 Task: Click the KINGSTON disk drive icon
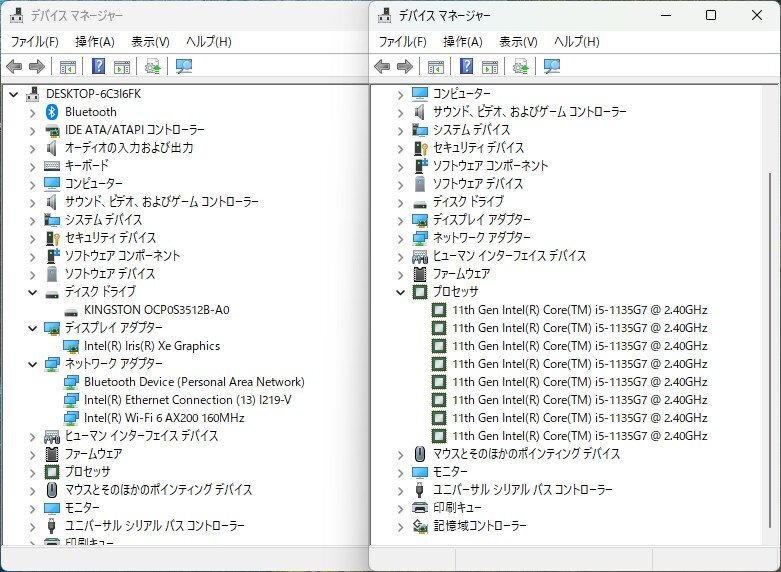[x=71, y=310]
